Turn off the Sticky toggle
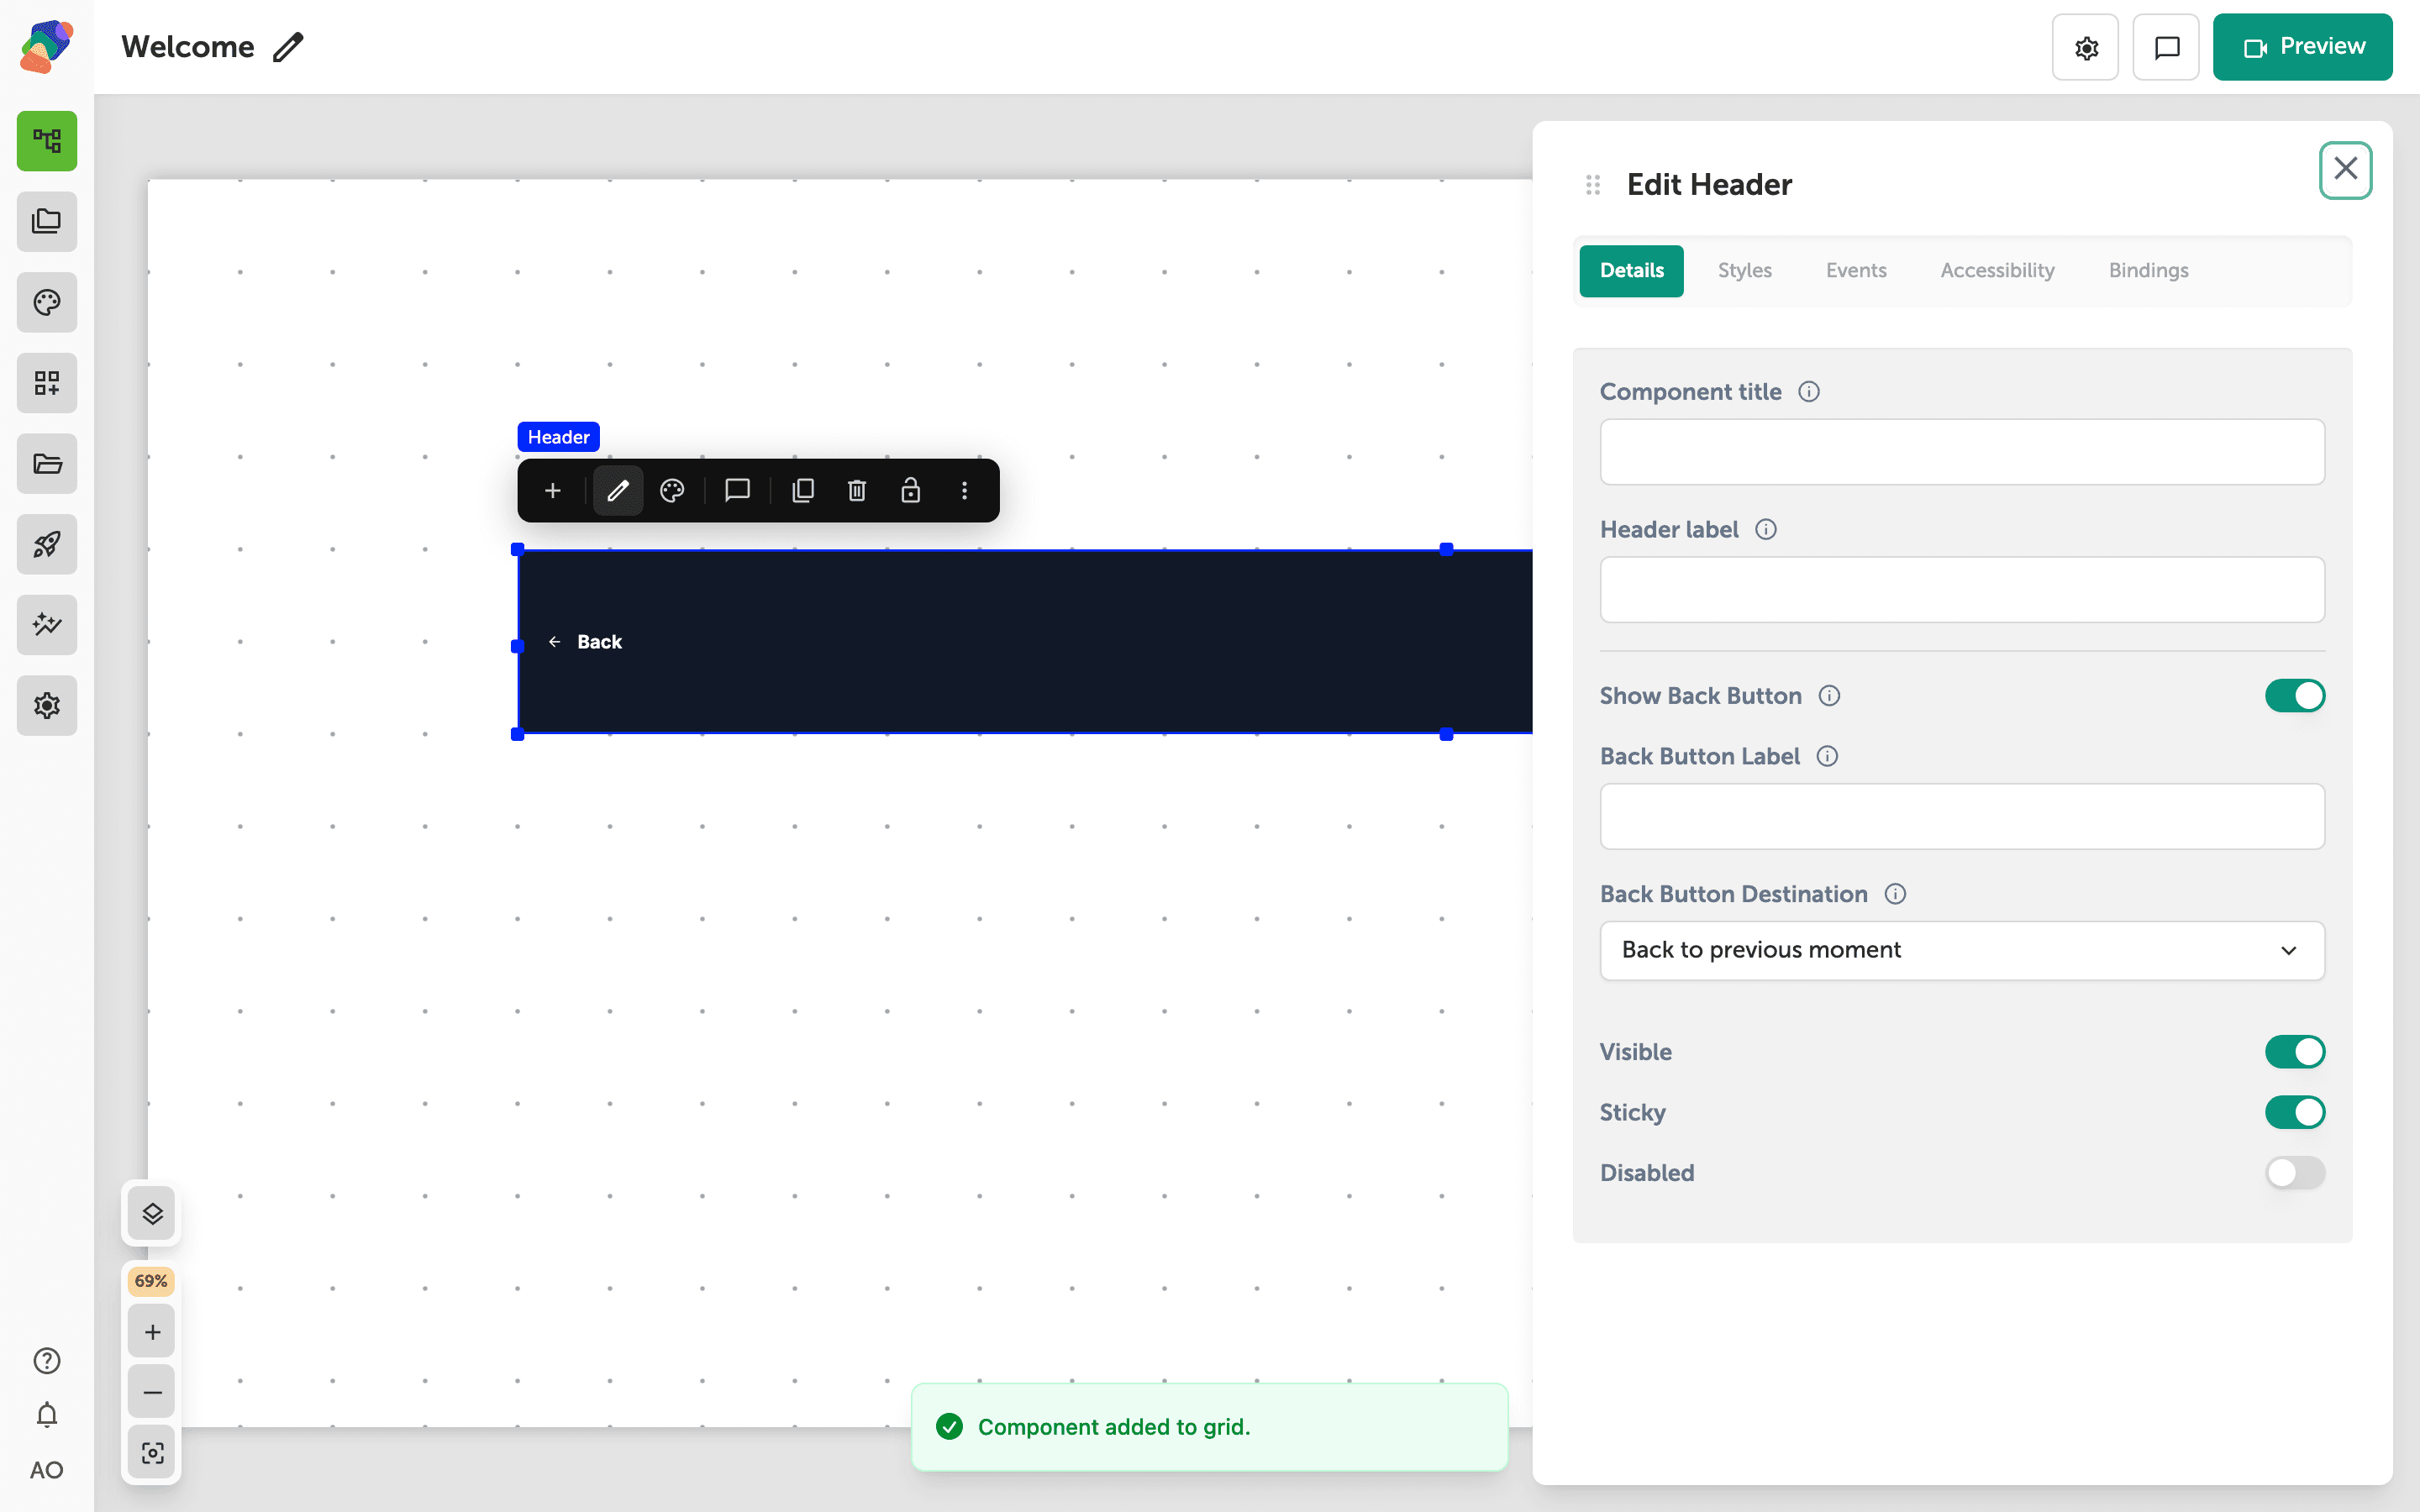 [x=2295, y=1112]
